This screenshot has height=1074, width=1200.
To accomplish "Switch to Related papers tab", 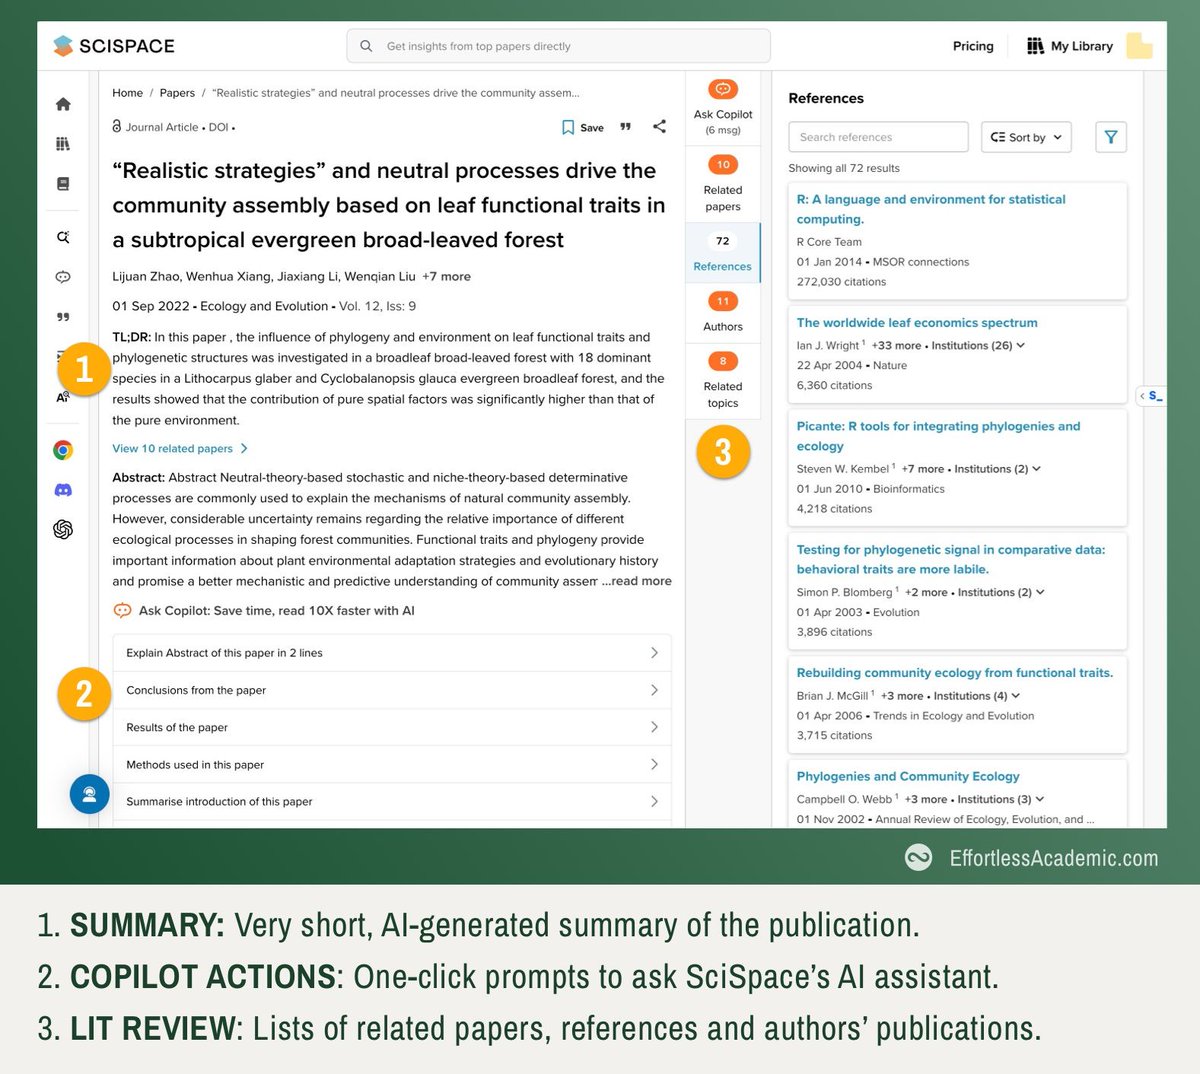I will (x=723, y=184).
